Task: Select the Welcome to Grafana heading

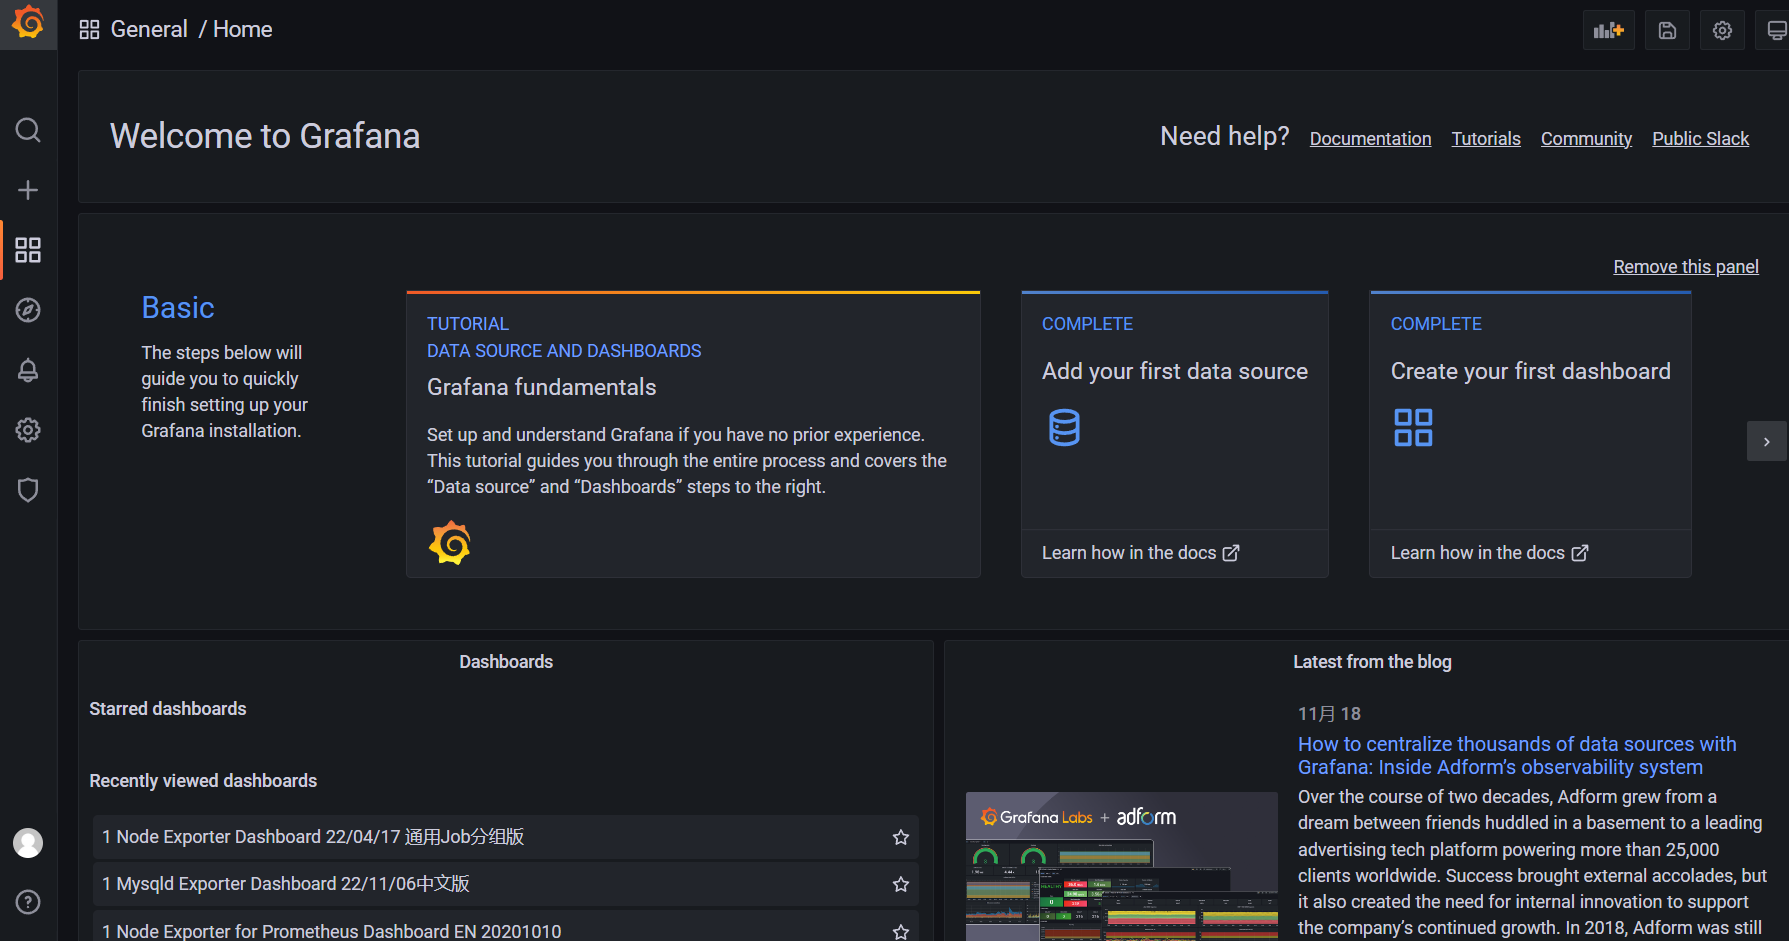Action: [x=265, y=136]
